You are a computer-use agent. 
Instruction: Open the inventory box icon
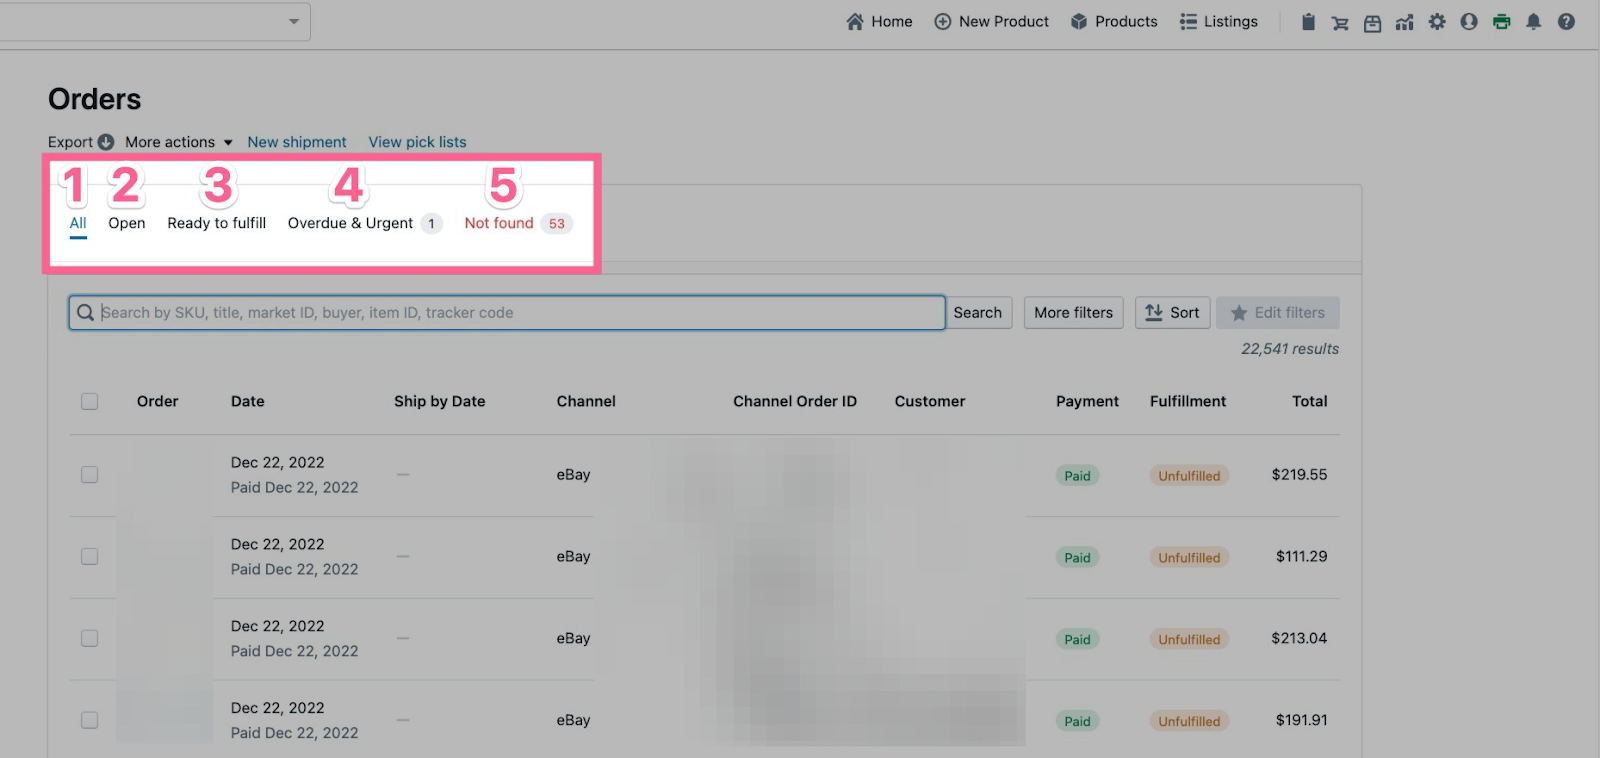1372,22
